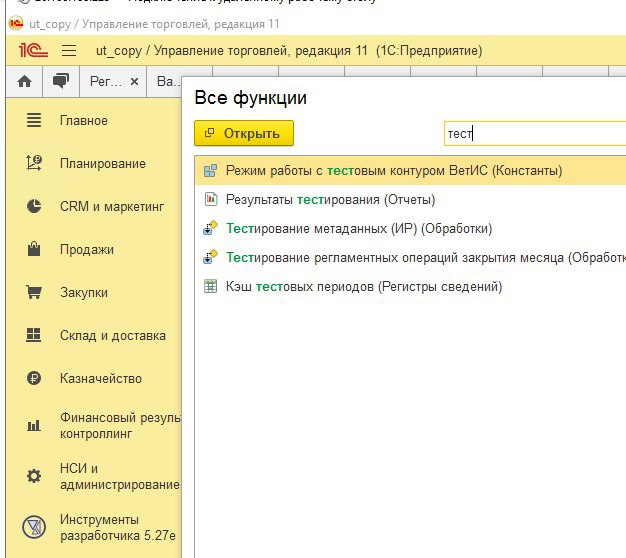Click the Инструменты разработчика round icon
The width and height of the screenshot is (626, 558).
pos(34,527)
